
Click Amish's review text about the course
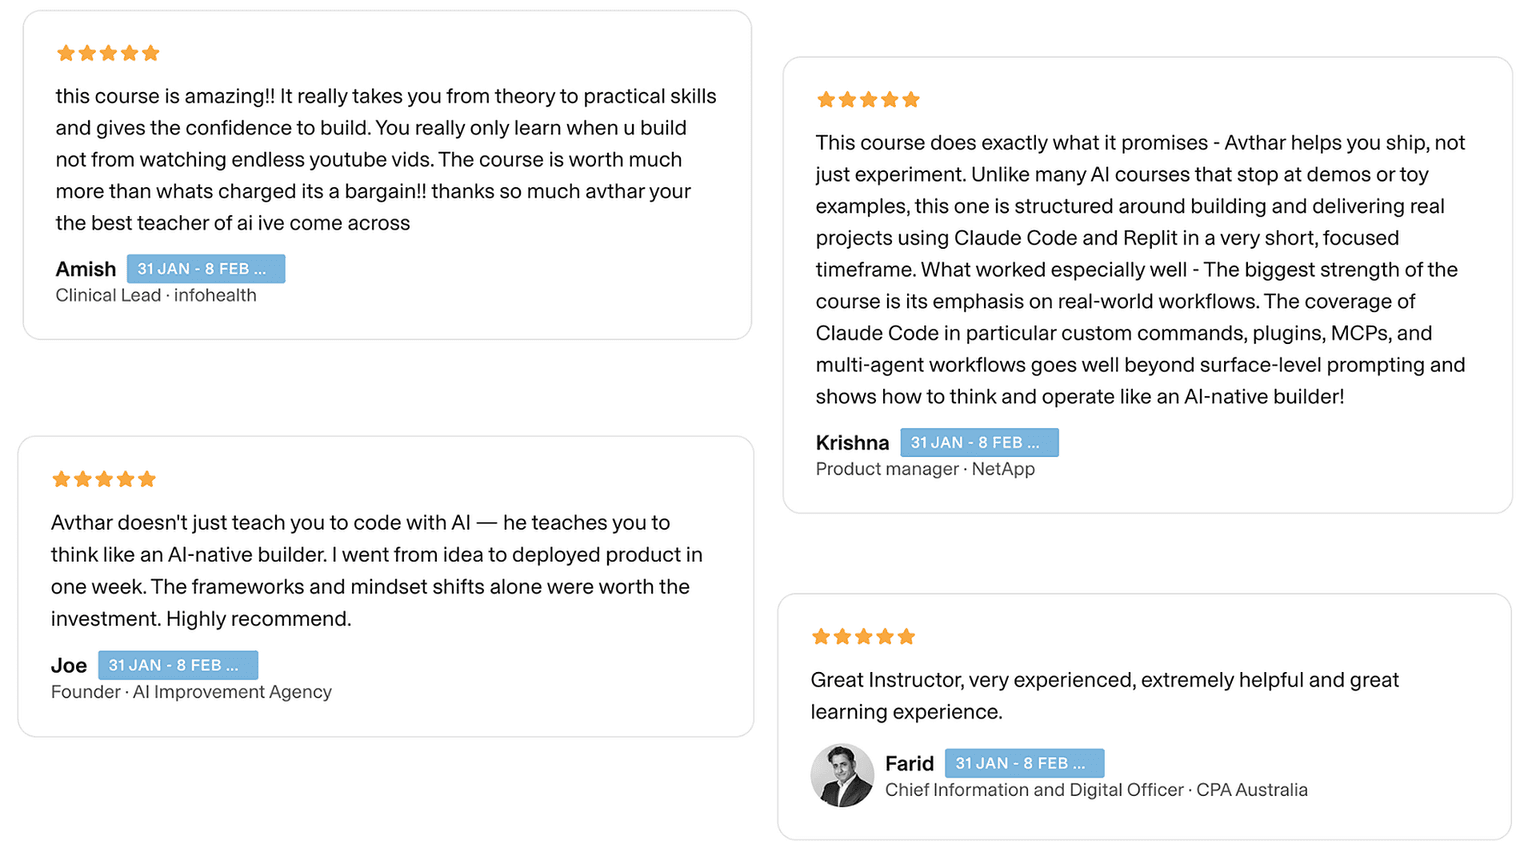coord(385,160)
